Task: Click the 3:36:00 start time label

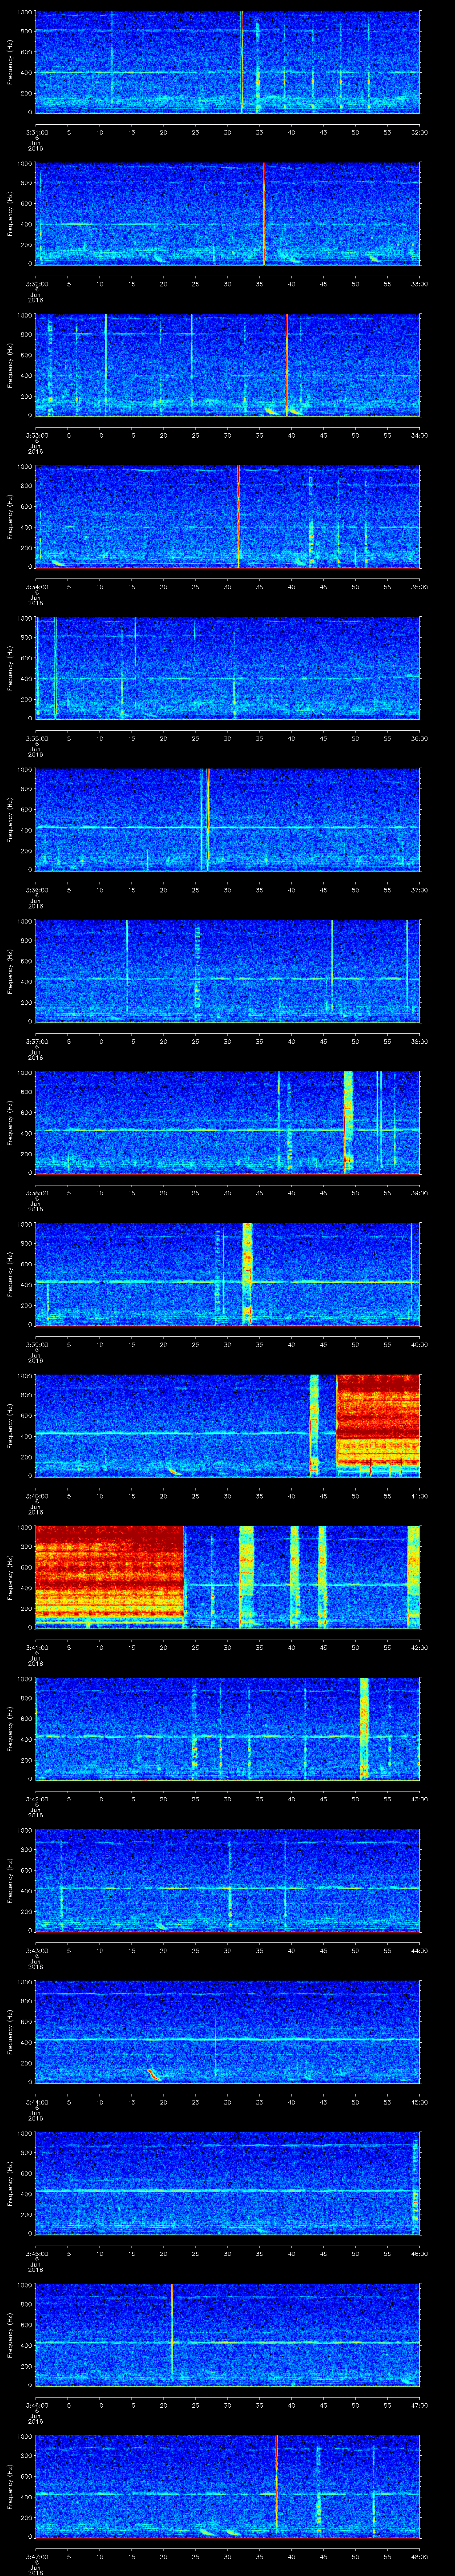Action: 36,890
